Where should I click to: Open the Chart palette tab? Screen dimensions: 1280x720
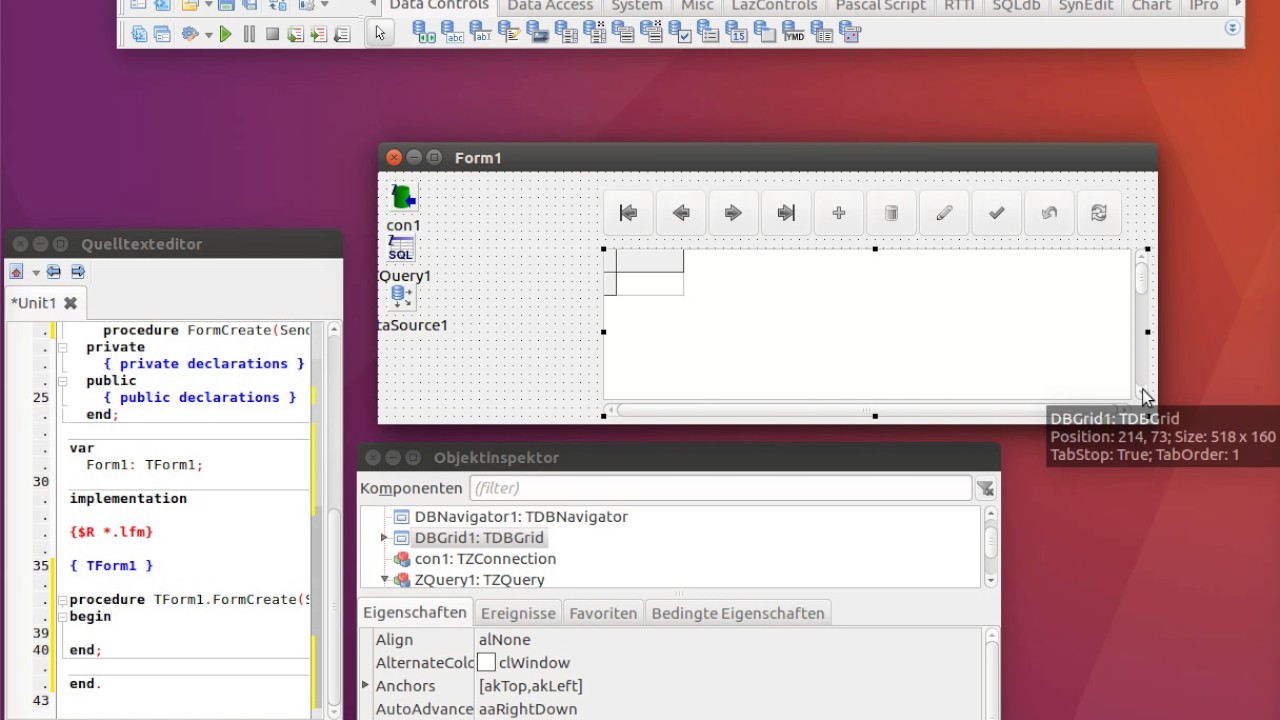(1151, 6)
